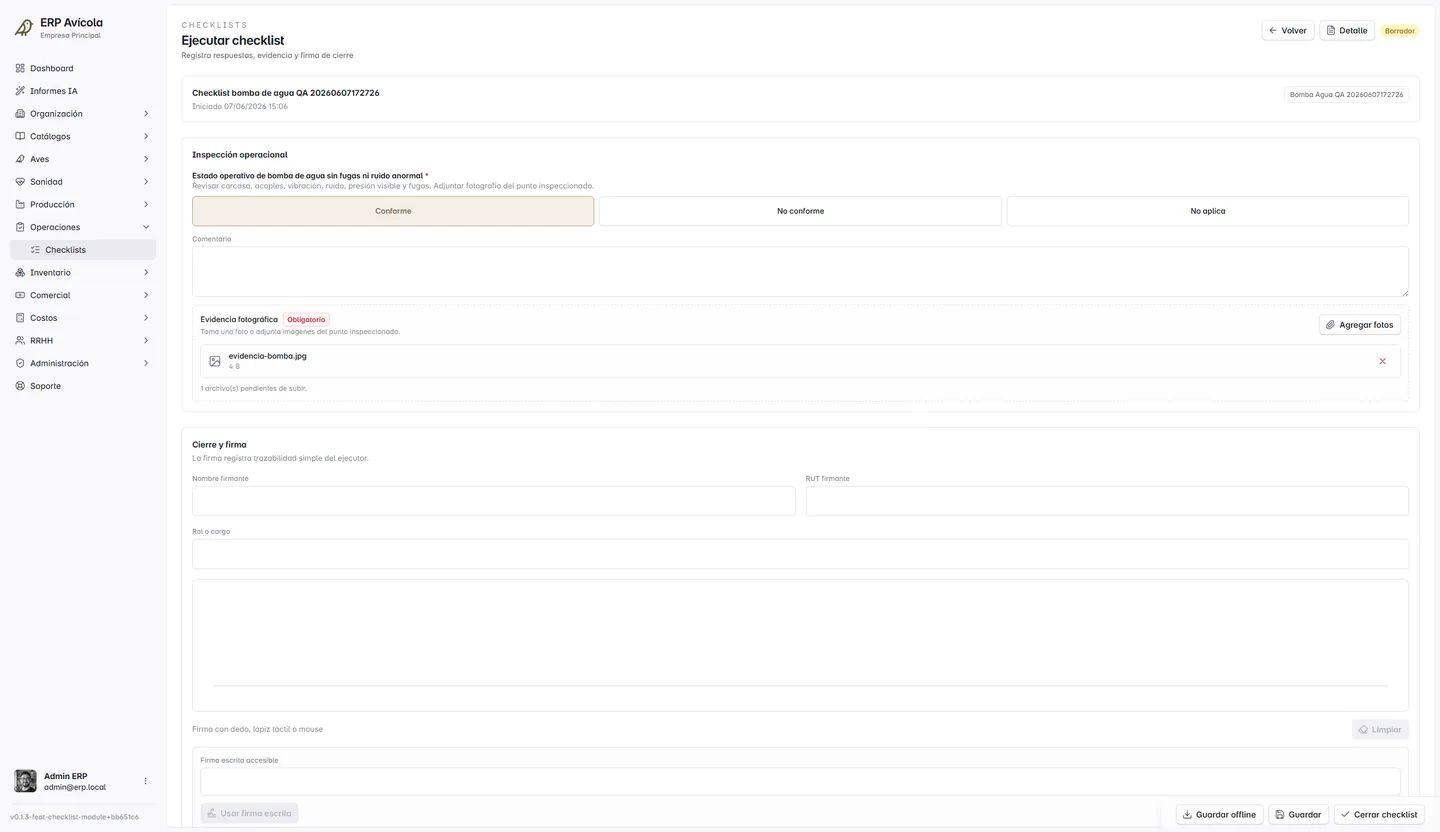
Task: Open the Sanidad menu section
Action: point(83,182)
